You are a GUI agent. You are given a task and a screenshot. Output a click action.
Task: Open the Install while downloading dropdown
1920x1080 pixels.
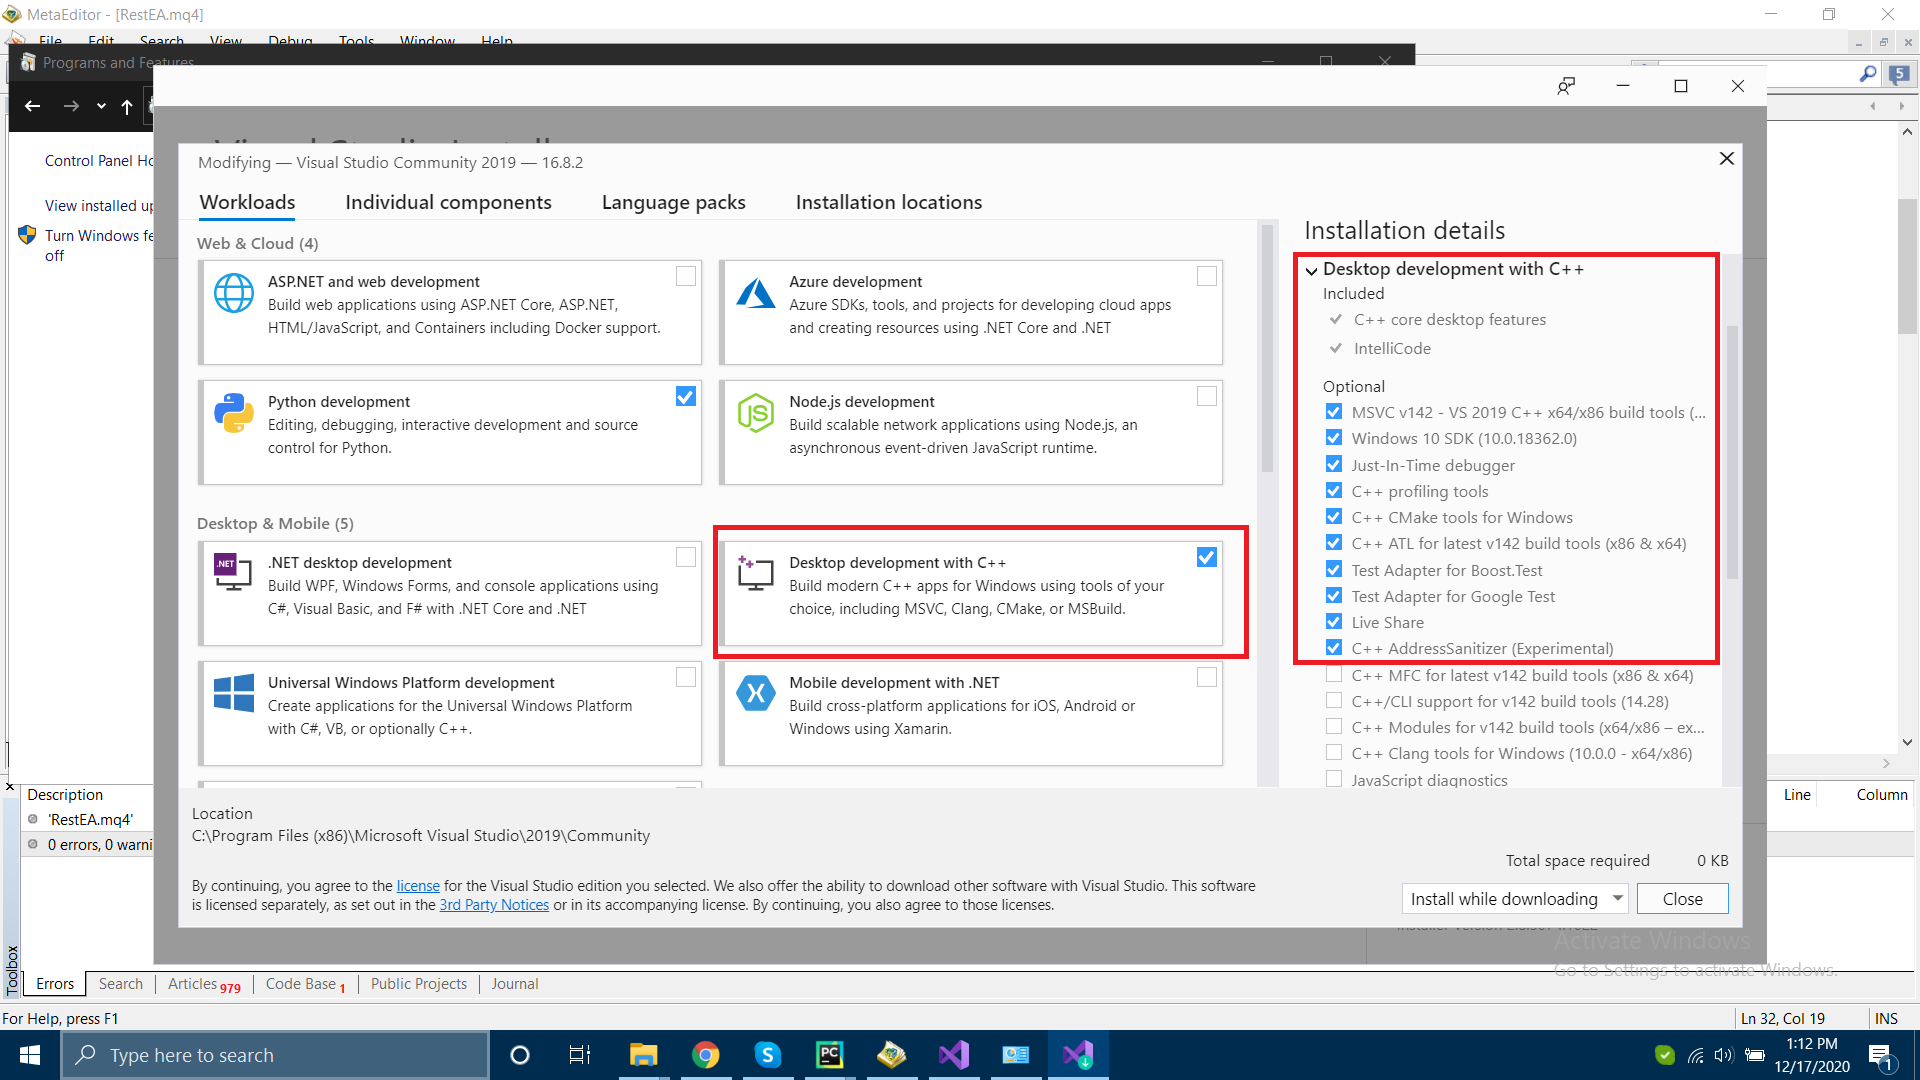(1513, 898)
